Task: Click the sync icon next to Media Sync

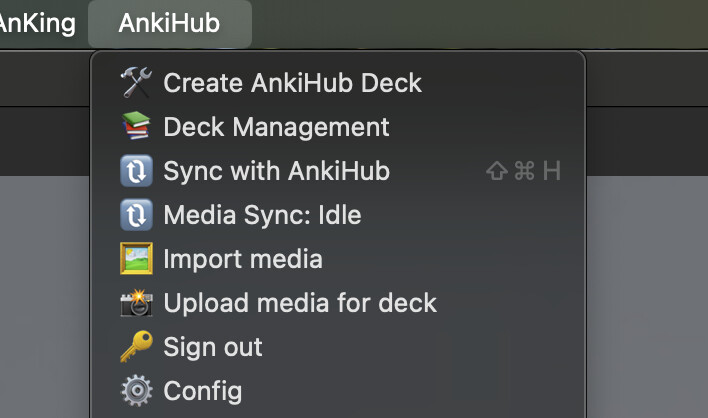Action: point(135,215)
